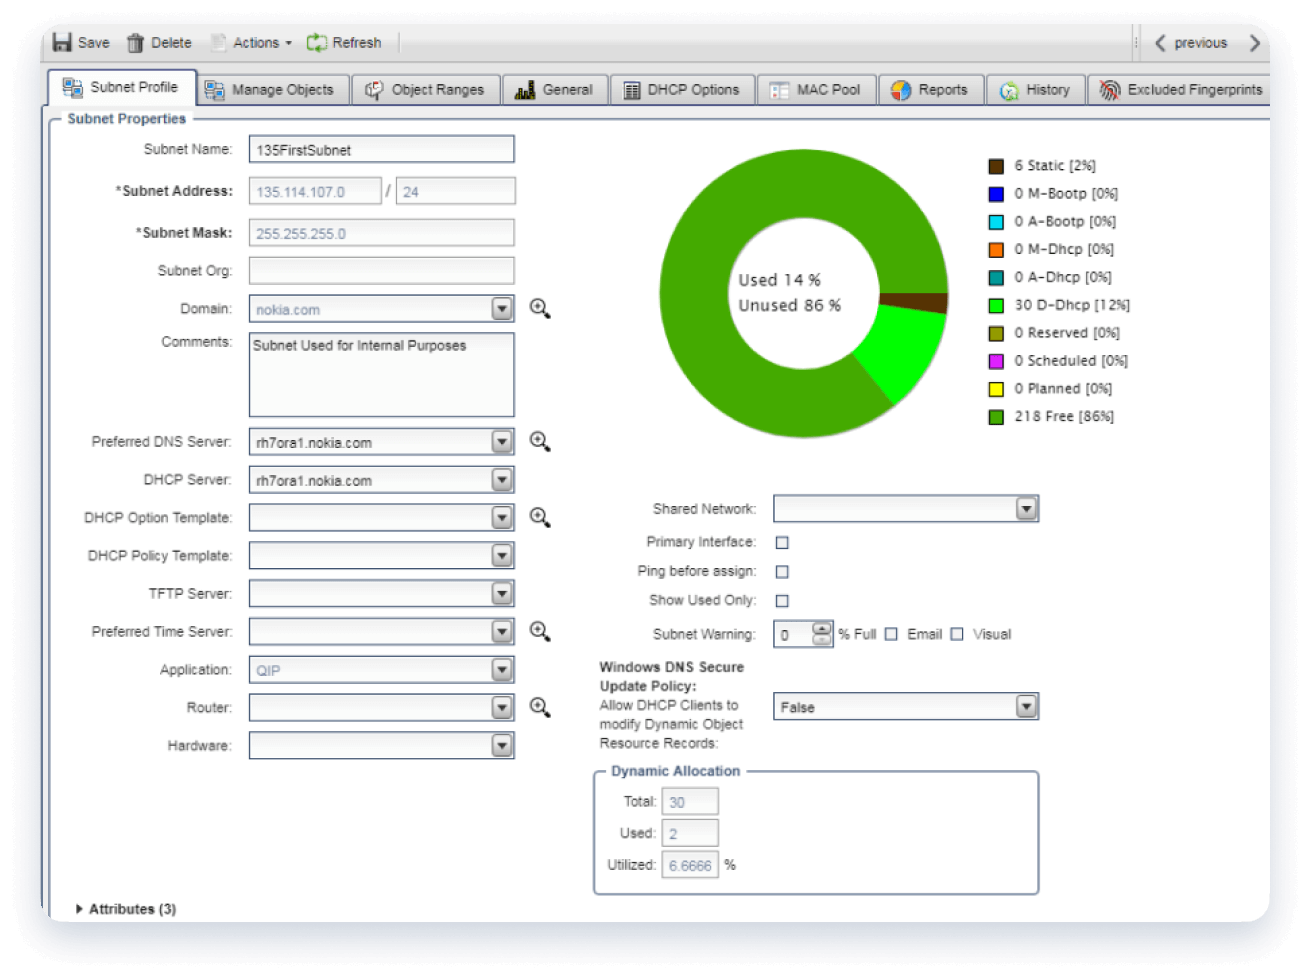Image resolution: width=1310 pixels, height=978 pixels.
Task: Click the Delete trash icon
Action: (x=134, y=42)
